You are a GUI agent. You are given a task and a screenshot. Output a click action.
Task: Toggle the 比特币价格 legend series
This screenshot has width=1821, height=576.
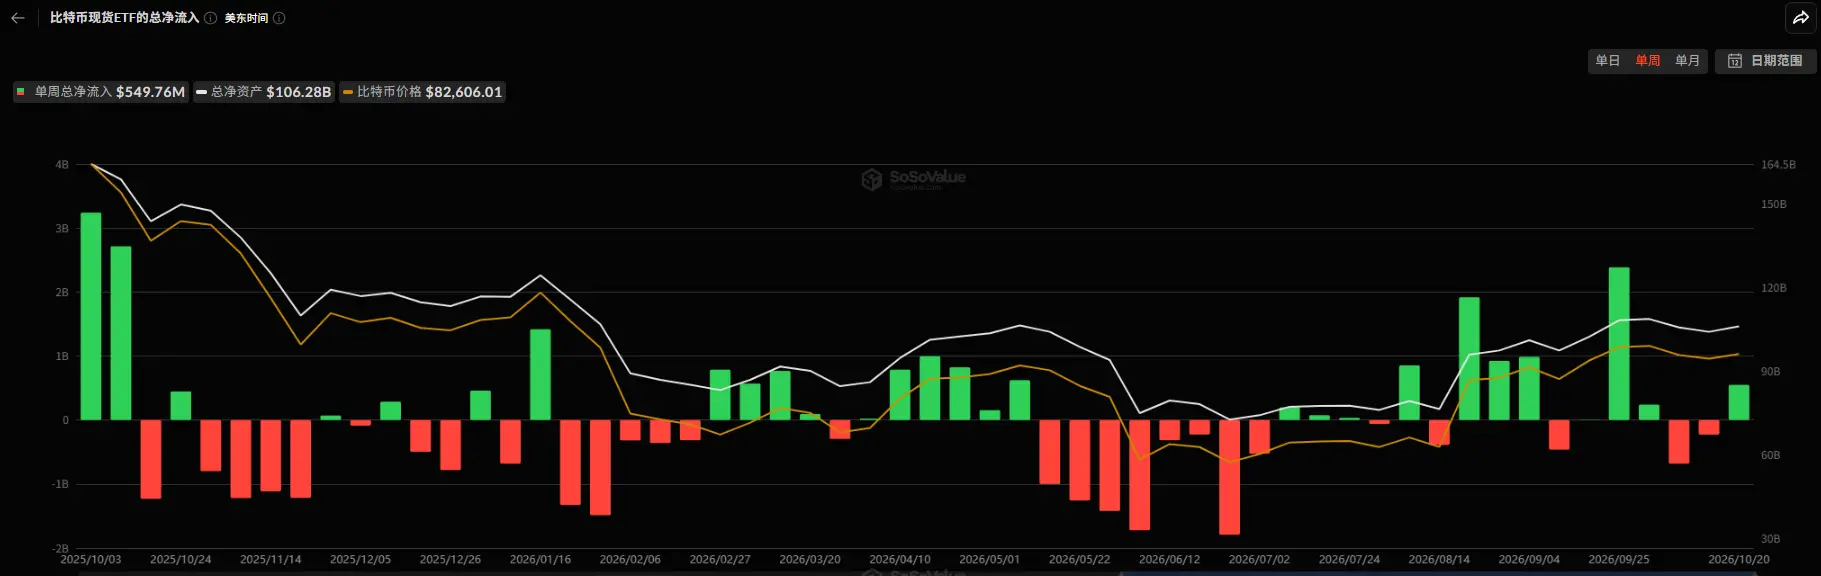[x=422, y=92]
